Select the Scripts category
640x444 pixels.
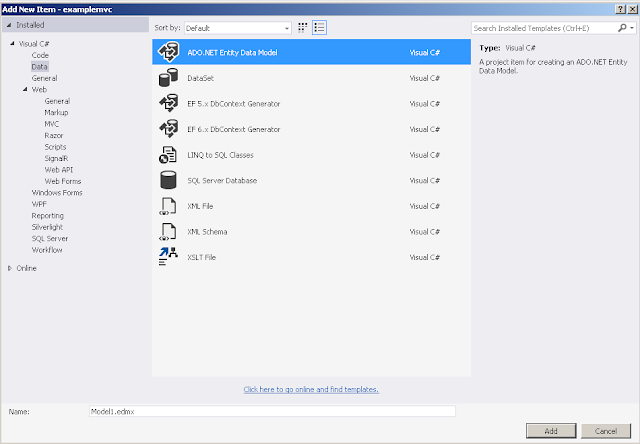pos(55,147)
